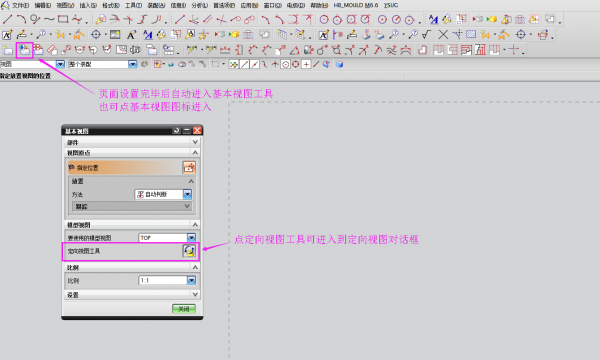The image size is (600, 360).
Task: Expand the Settings section
Action: (195, 295)
